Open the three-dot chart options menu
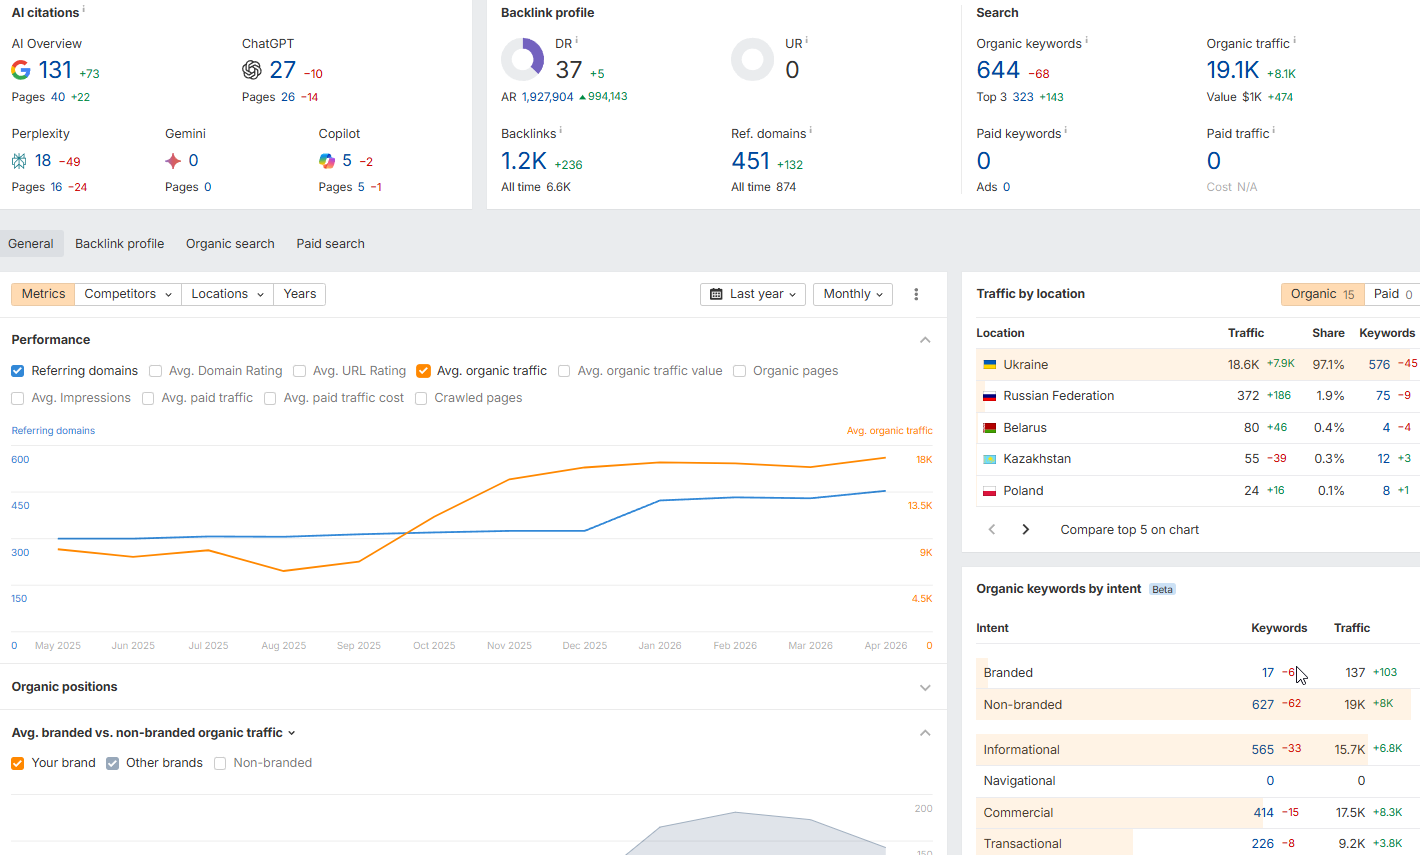Screen dimensions: 1420x855 point(916,294)
